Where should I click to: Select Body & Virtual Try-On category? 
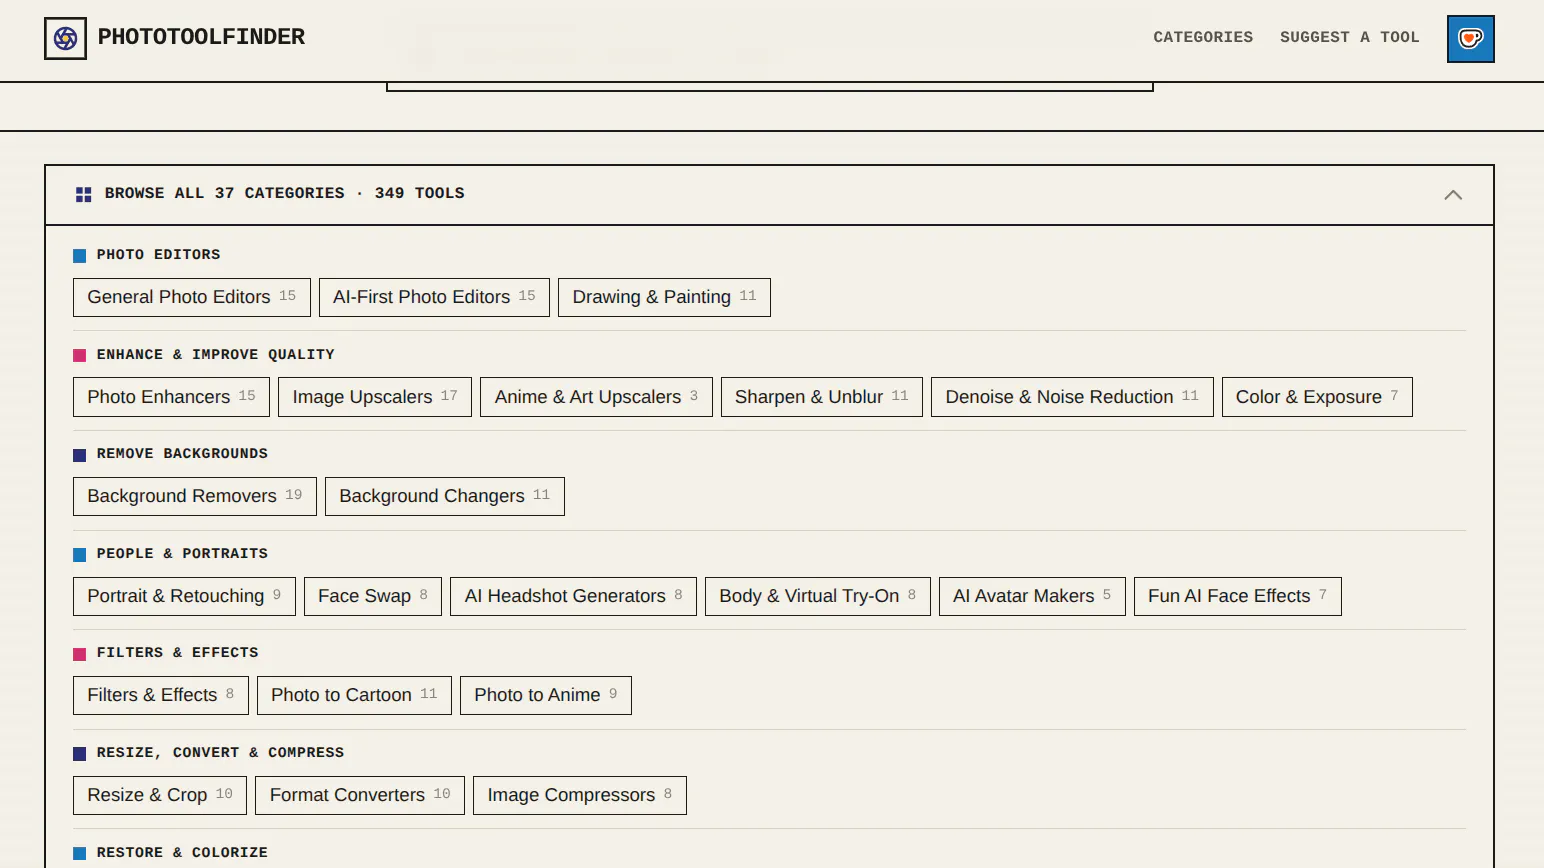[818, 596]
